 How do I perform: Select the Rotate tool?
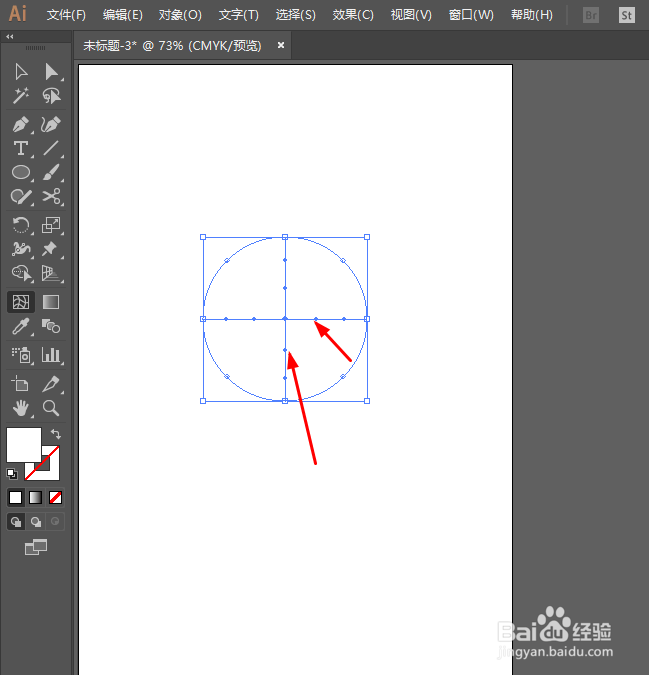coord(21,225)
